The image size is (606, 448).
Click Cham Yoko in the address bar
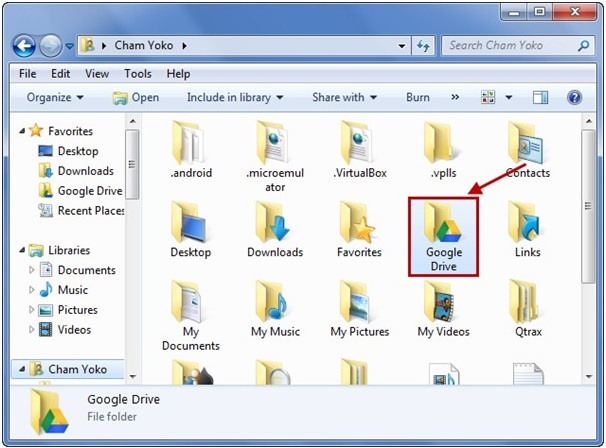point(143,46)
